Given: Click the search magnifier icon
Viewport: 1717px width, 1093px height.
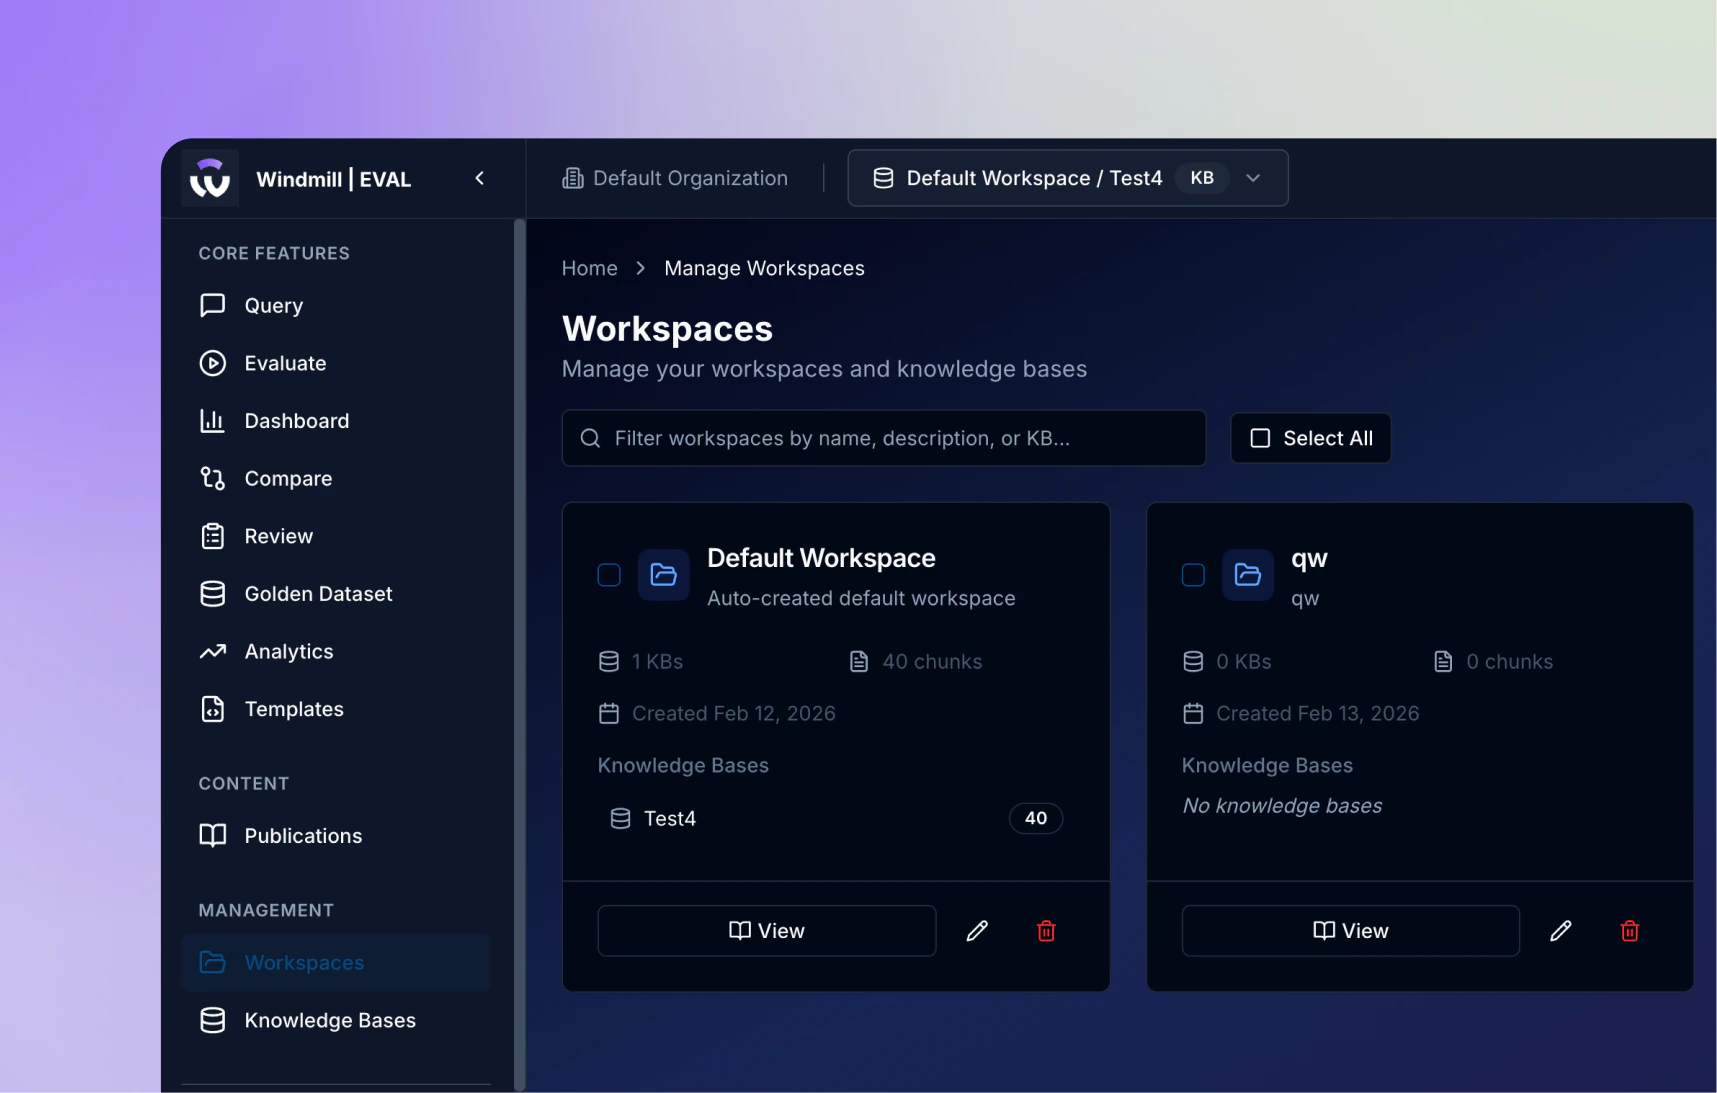Looking at the screenshot, I should pyautogui.click(x=590, y=438).
